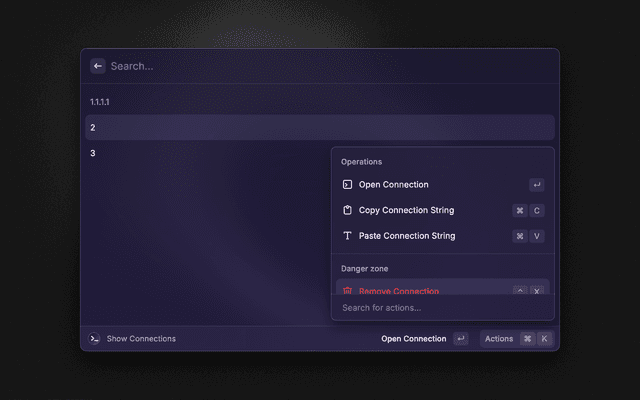This screenshot has width=640, height=400.
Task: Click the red trash icon for Remove Connection
Action: tap(347, 290)
